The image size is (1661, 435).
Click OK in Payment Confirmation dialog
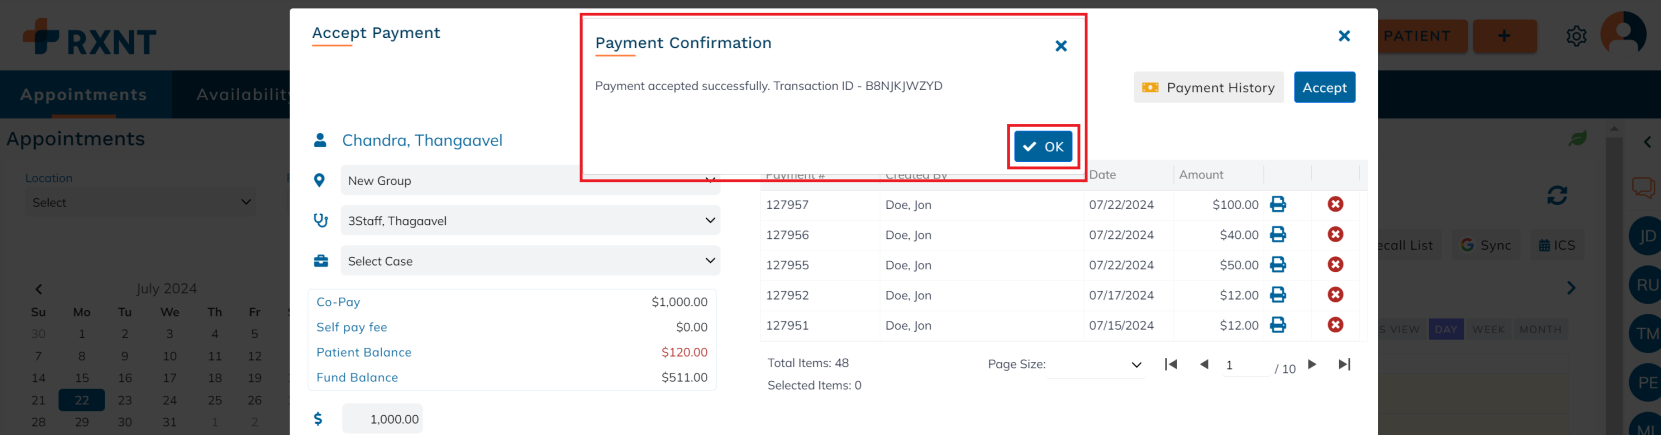[1043, 147]
